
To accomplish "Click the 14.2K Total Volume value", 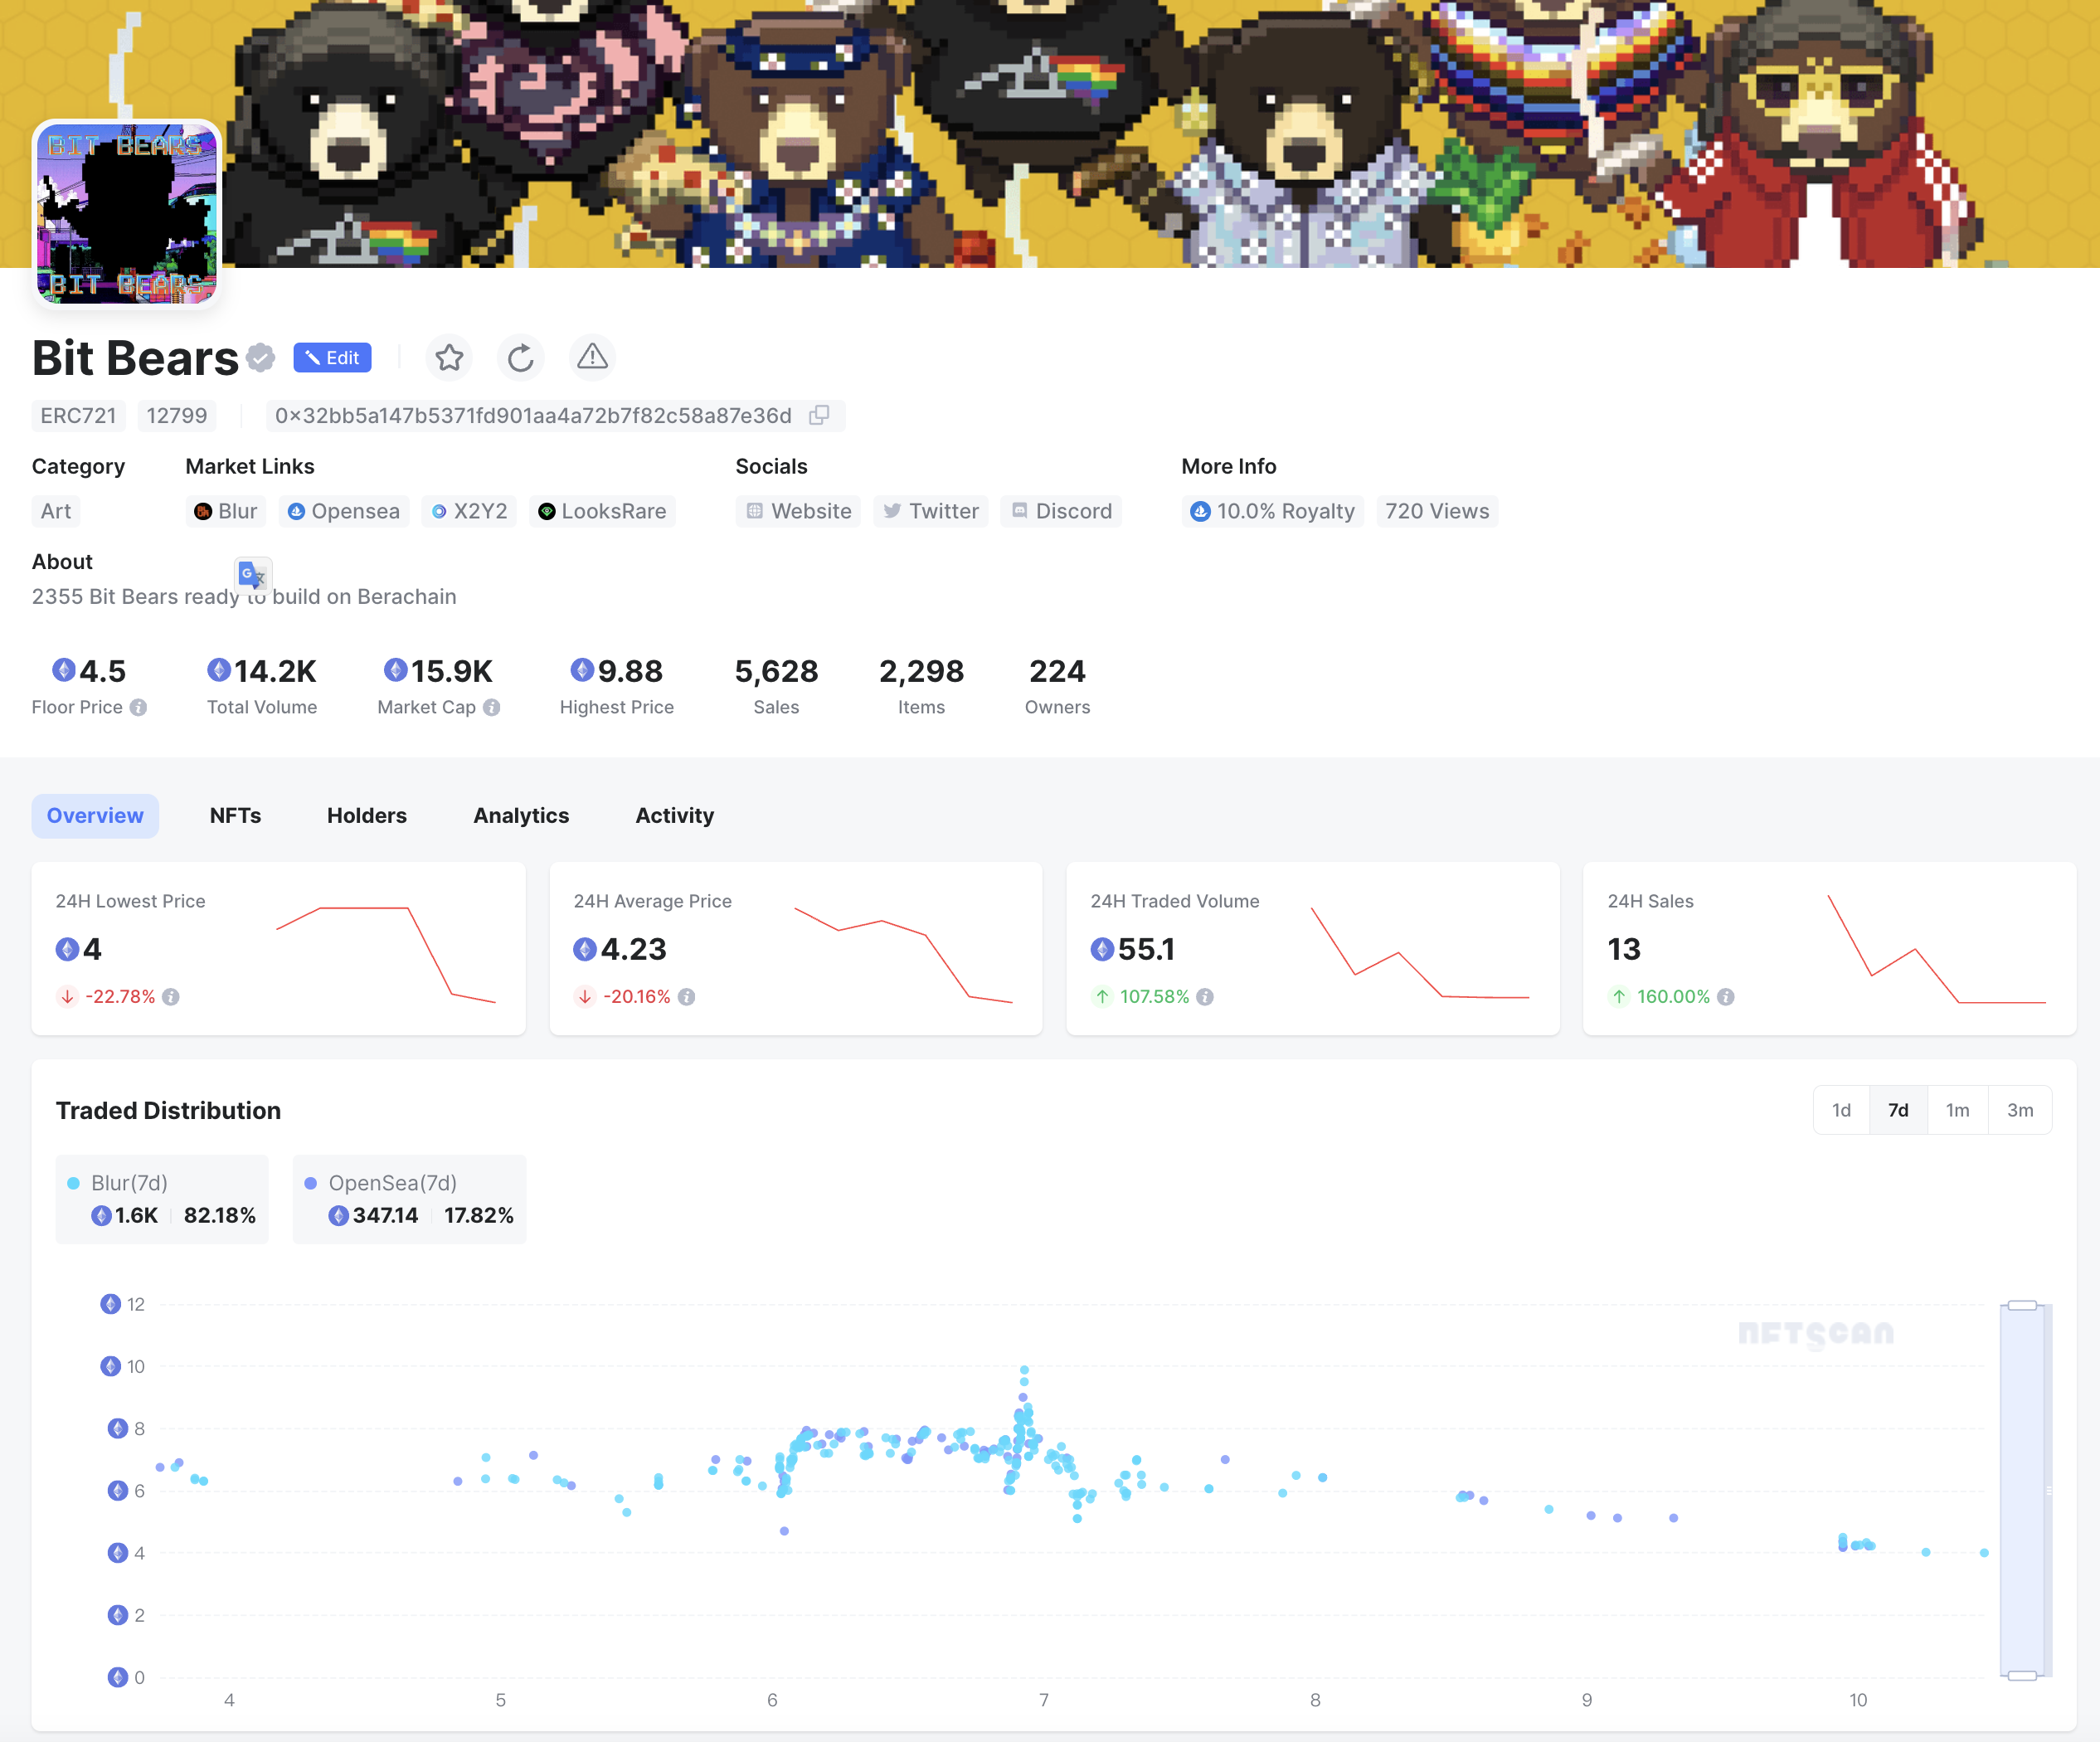I will (x=262, y=671).
